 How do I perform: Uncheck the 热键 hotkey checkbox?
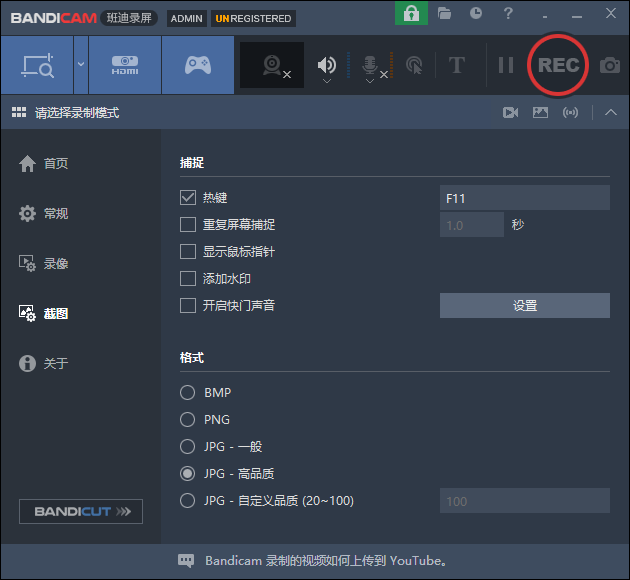tap(188, 198)
